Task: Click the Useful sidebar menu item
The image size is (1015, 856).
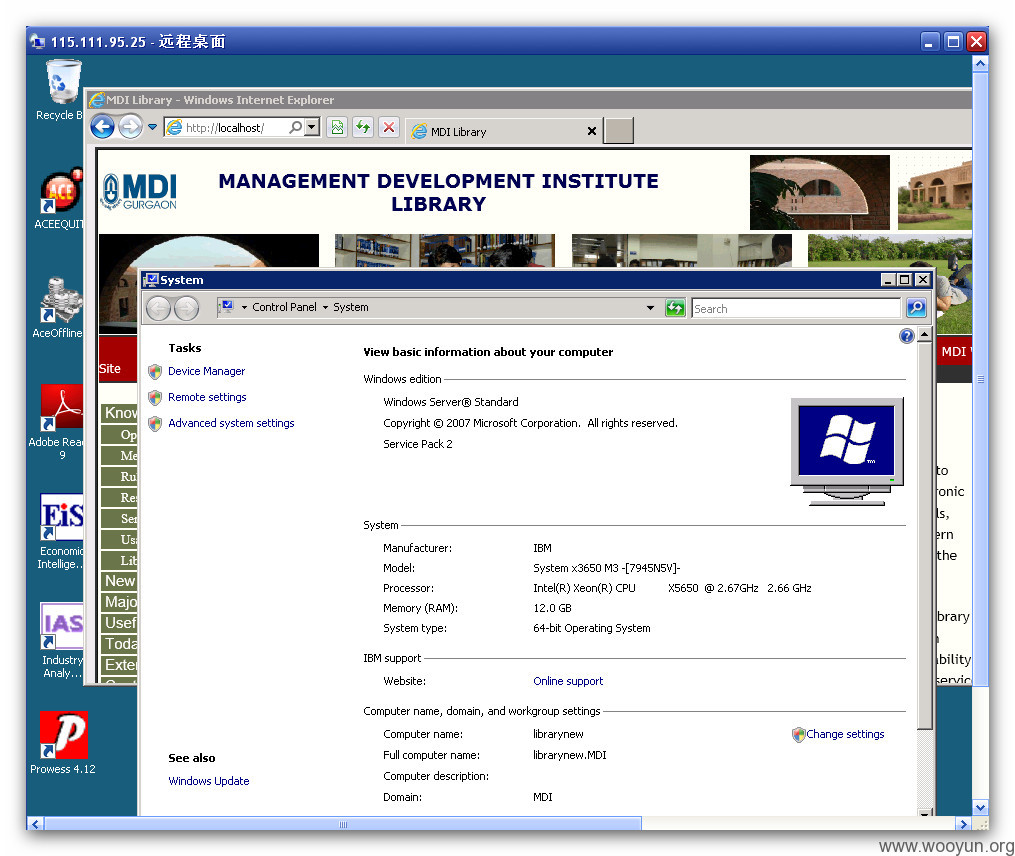Action: (x=120, y=622)
